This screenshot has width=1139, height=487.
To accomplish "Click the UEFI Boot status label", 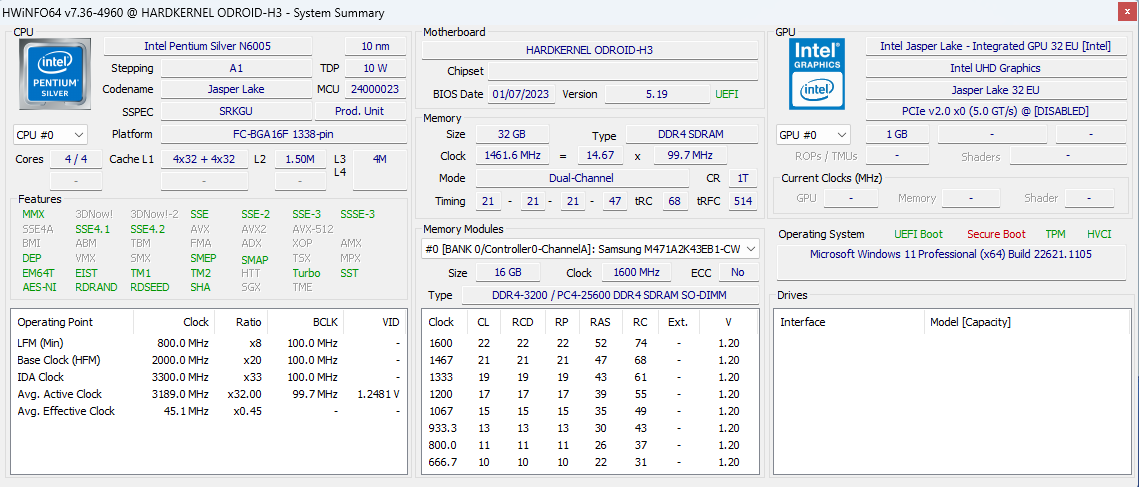I will click(x=919, y=234).
